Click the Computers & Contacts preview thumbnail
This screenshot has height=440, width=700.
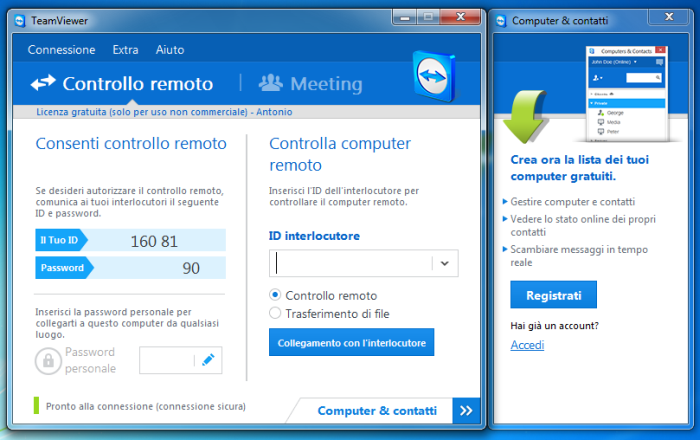click(x=627, y=94)
